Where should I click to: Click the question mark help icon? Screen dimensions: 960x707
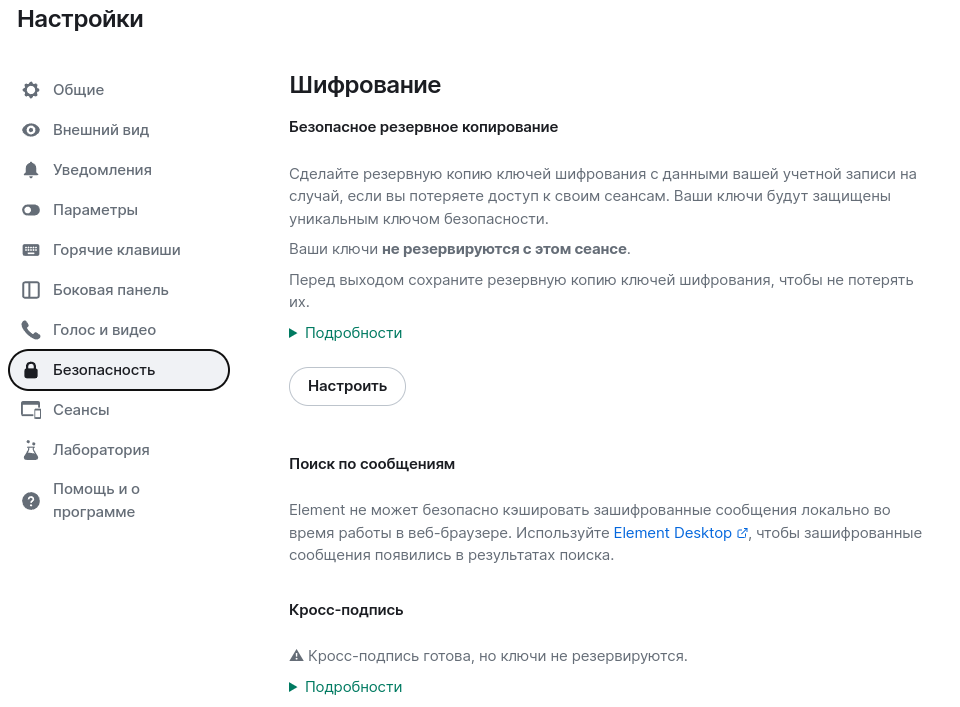click(31, 501)
